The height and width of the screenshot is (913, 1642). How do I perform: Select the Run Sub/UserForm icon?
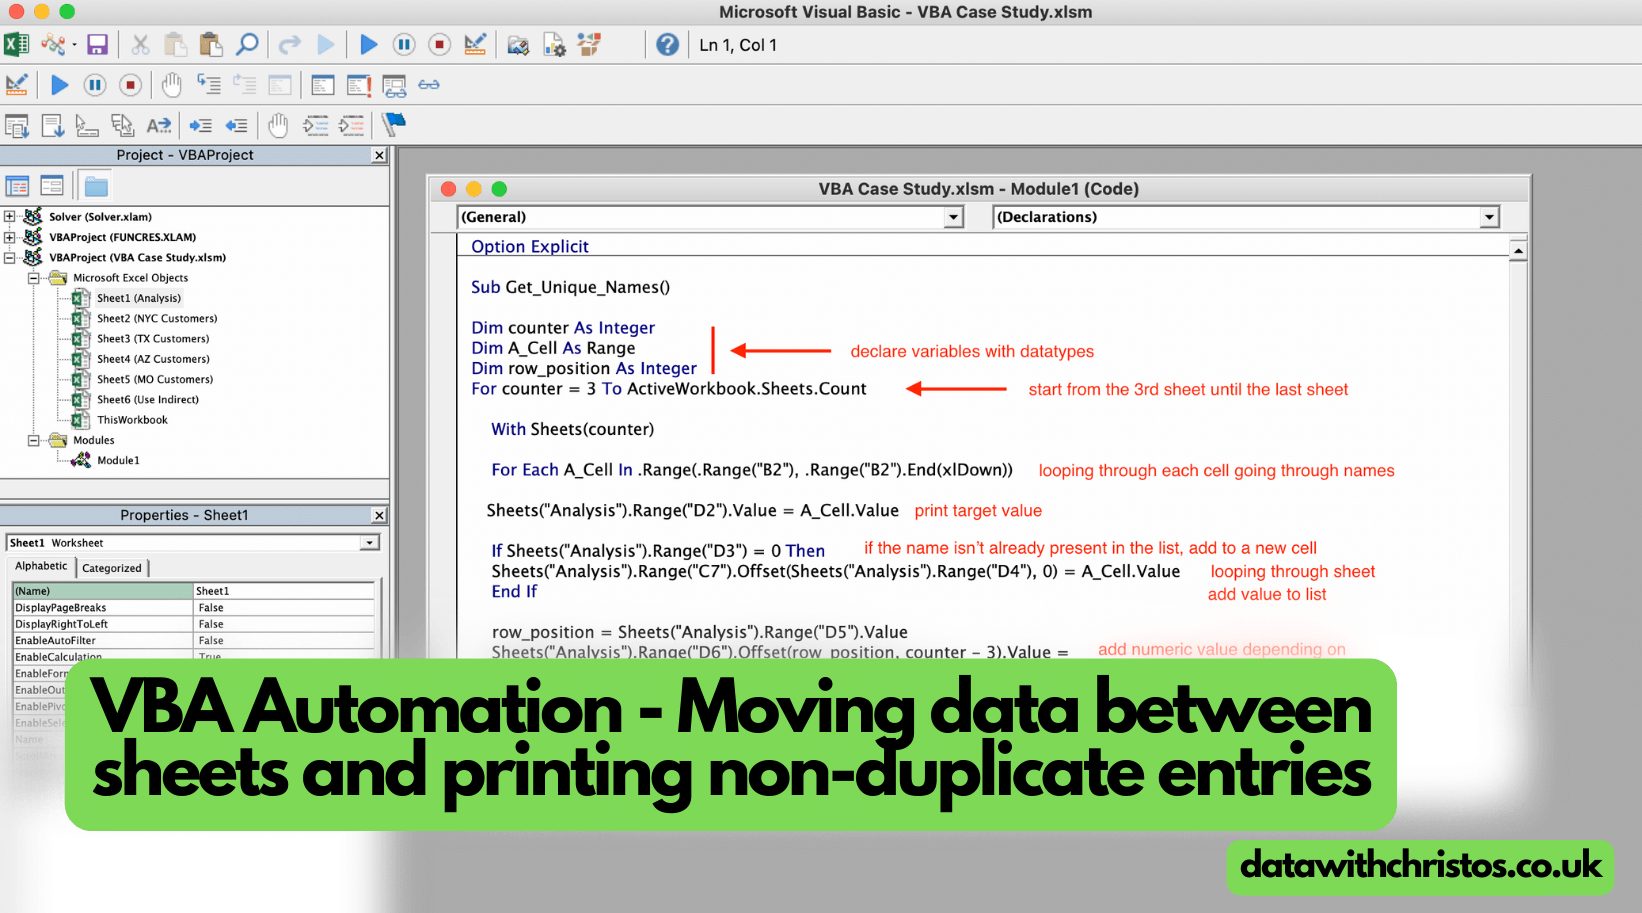tap(369, 44)
